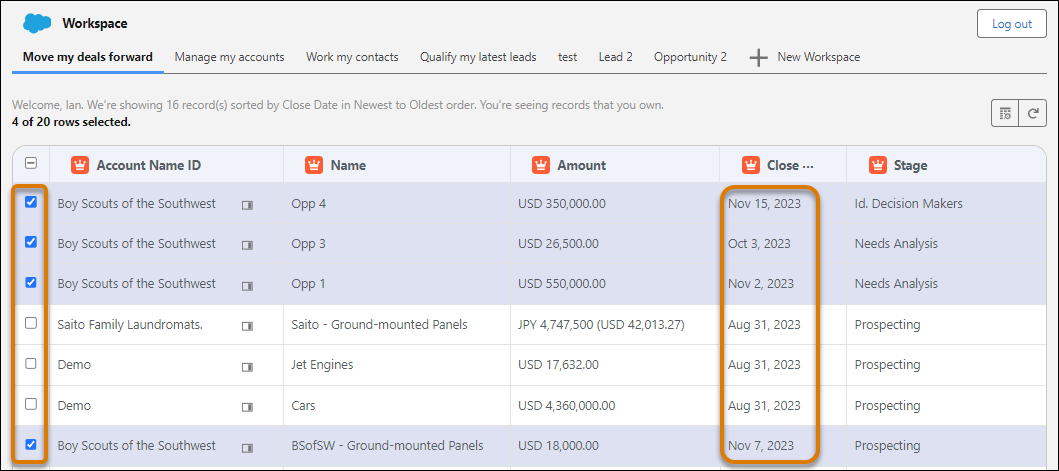This screenshot has width=1059, height=471.
Task: Open the table column settings icon
Action: tap(1005, 114)
